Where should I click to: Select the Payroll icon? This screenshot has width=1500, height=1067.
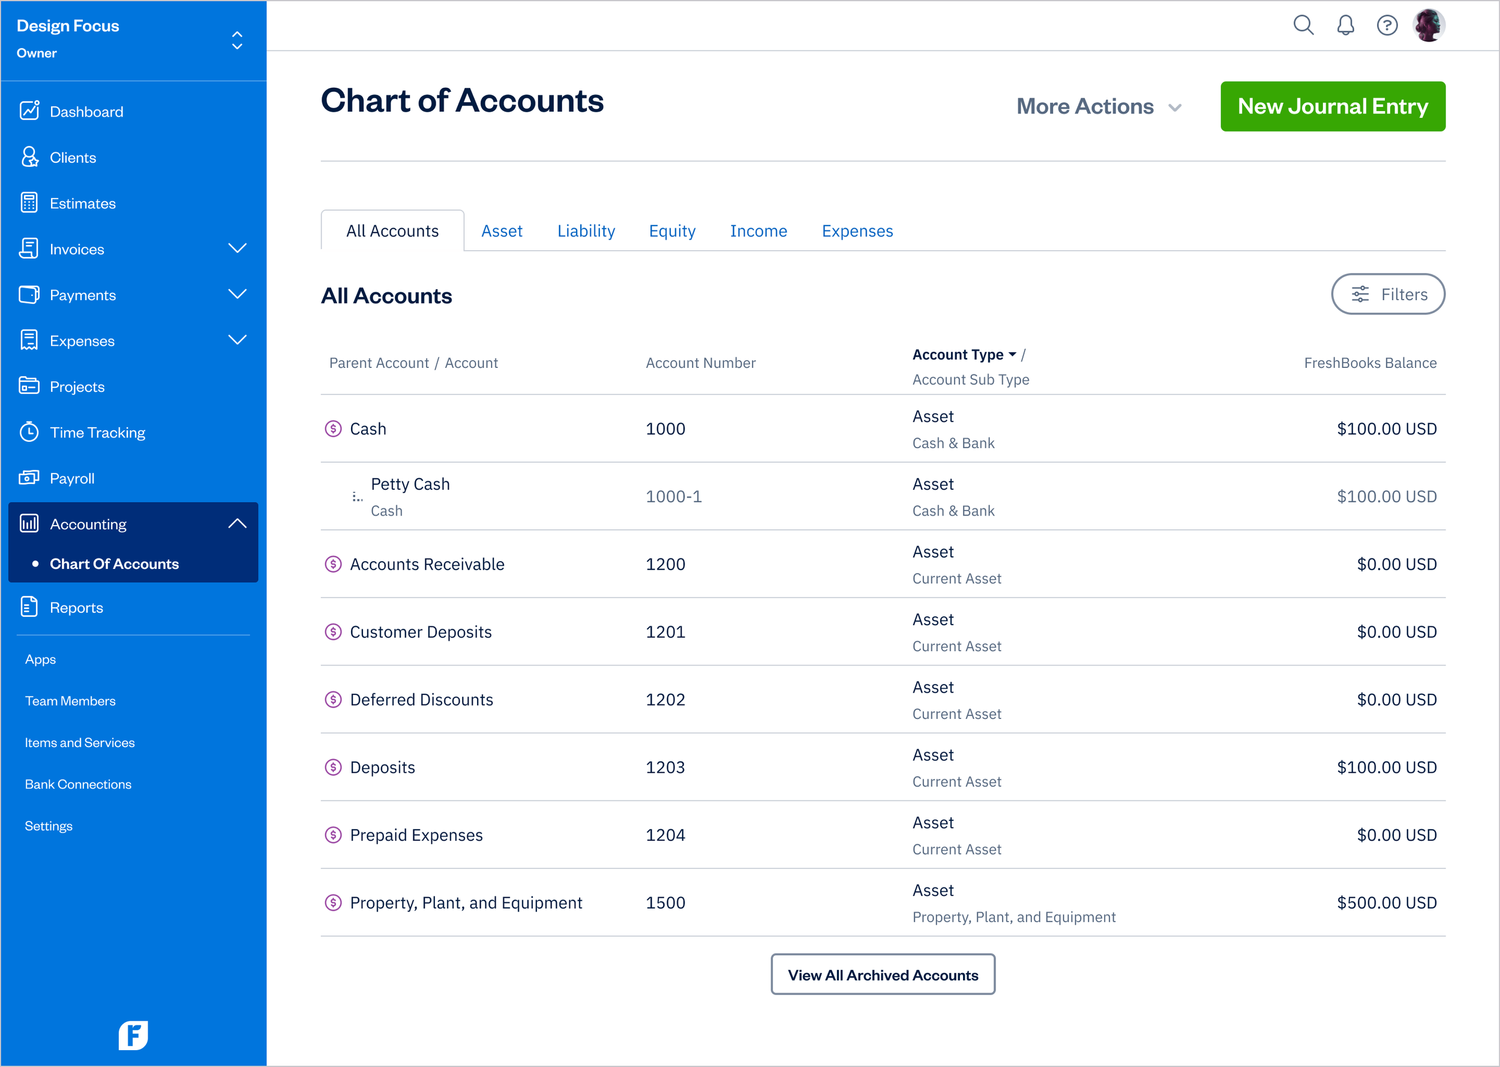point(30,478)
